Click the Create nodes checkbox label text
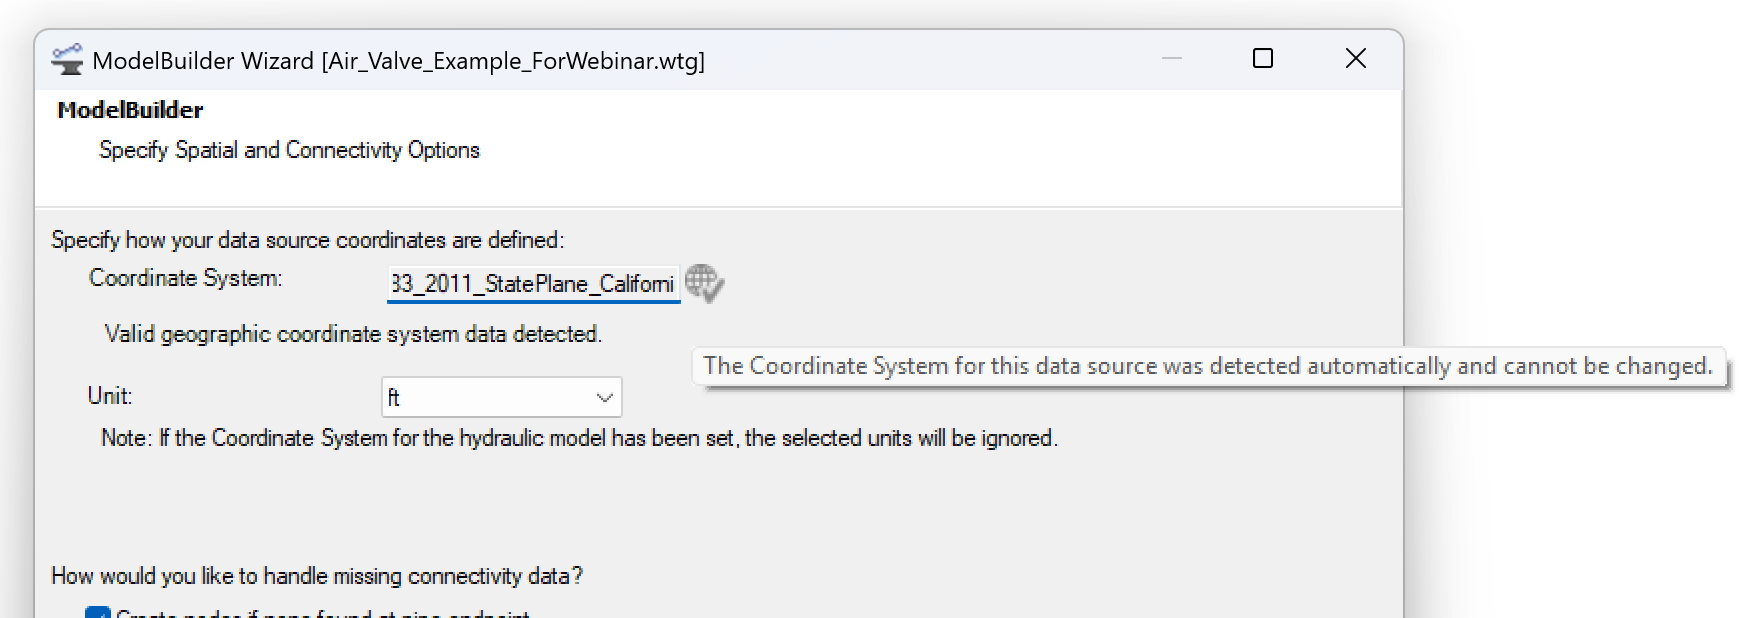This screenshot has width=1741, height=618. click(323, 613)
